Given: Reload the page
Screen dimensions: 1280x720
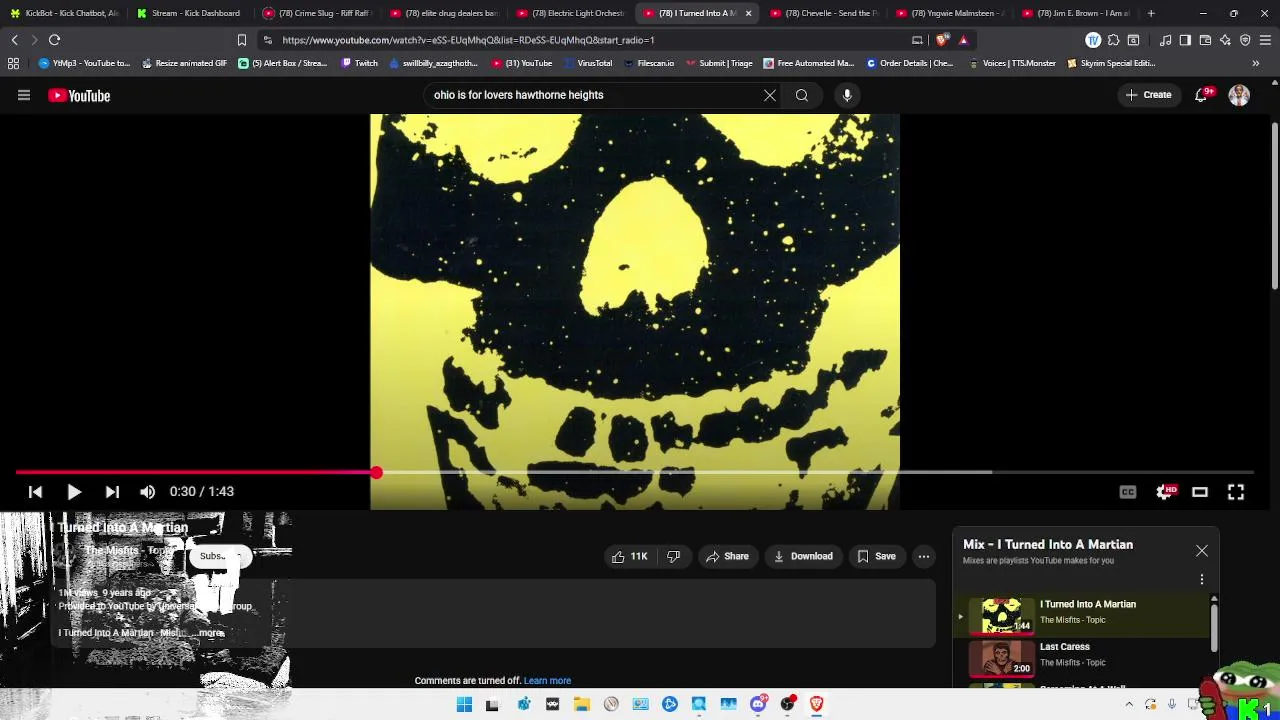Looking at the screenshot, I should [54, 40].
